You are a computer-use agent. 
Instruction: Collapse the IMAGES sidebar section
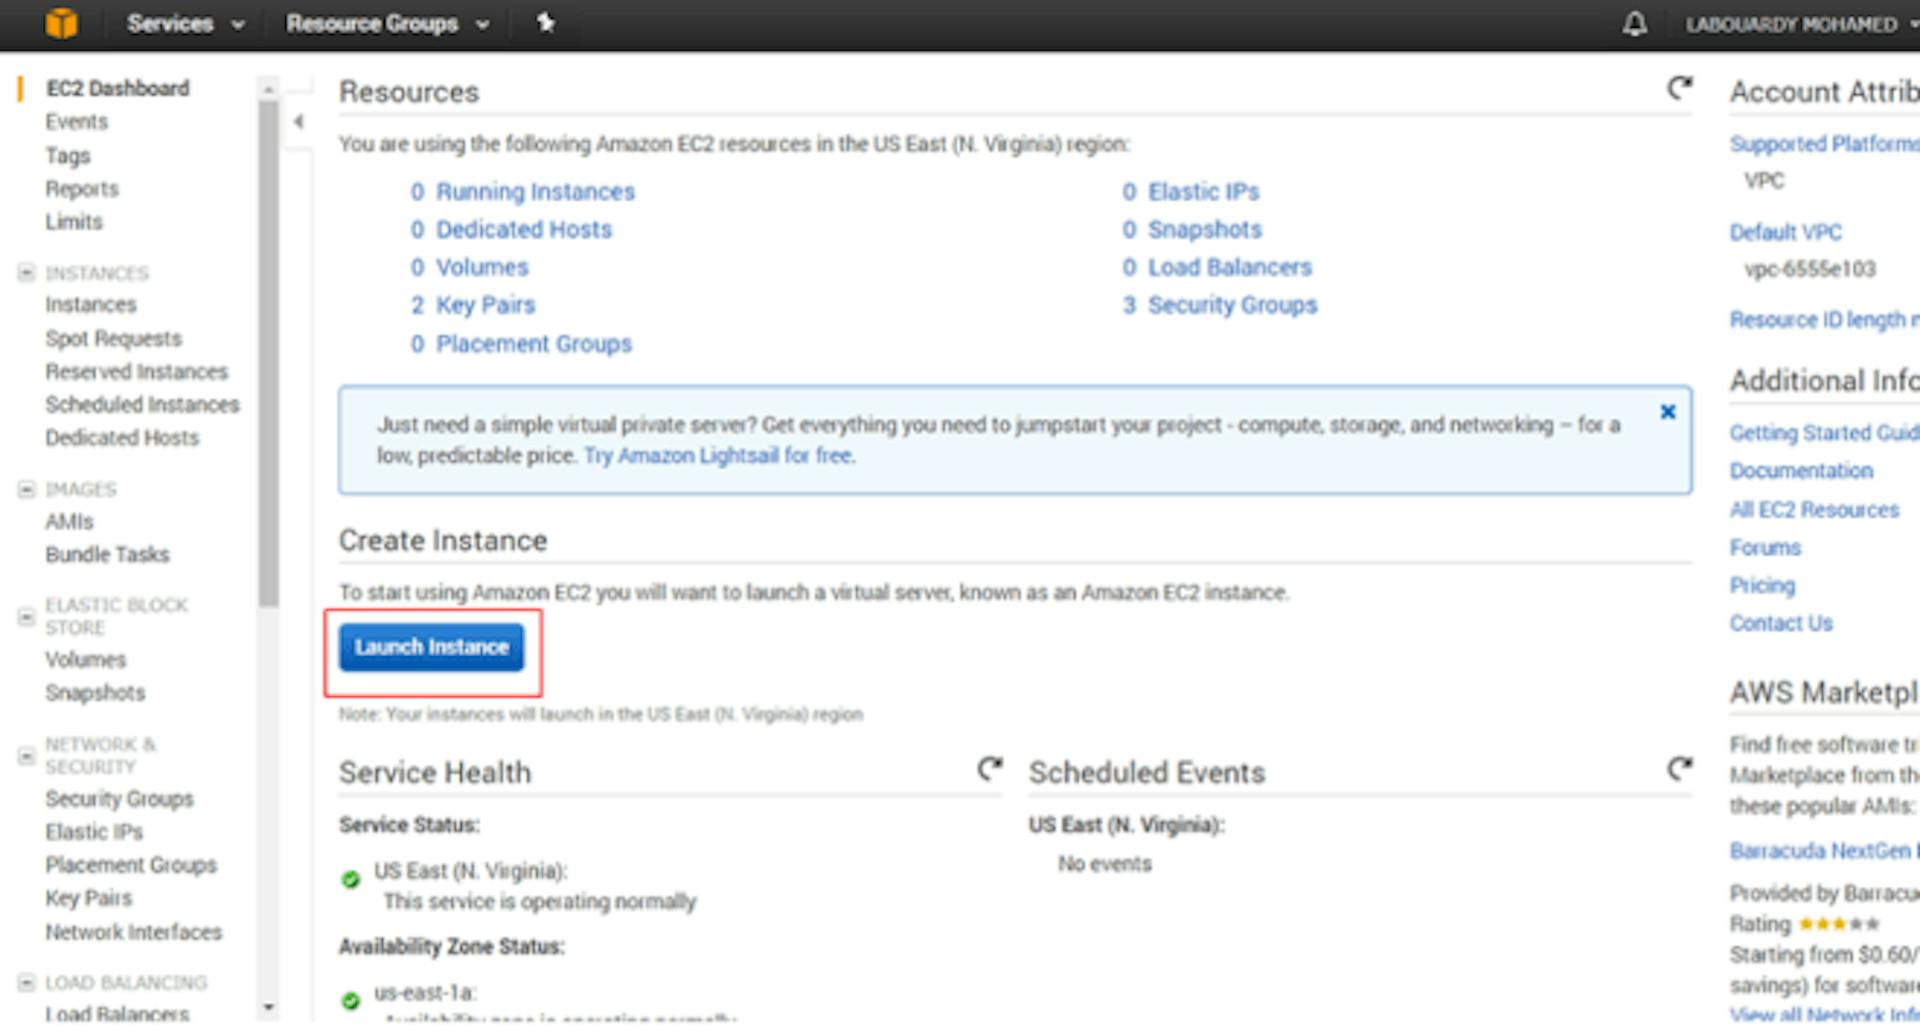point(26,489)
